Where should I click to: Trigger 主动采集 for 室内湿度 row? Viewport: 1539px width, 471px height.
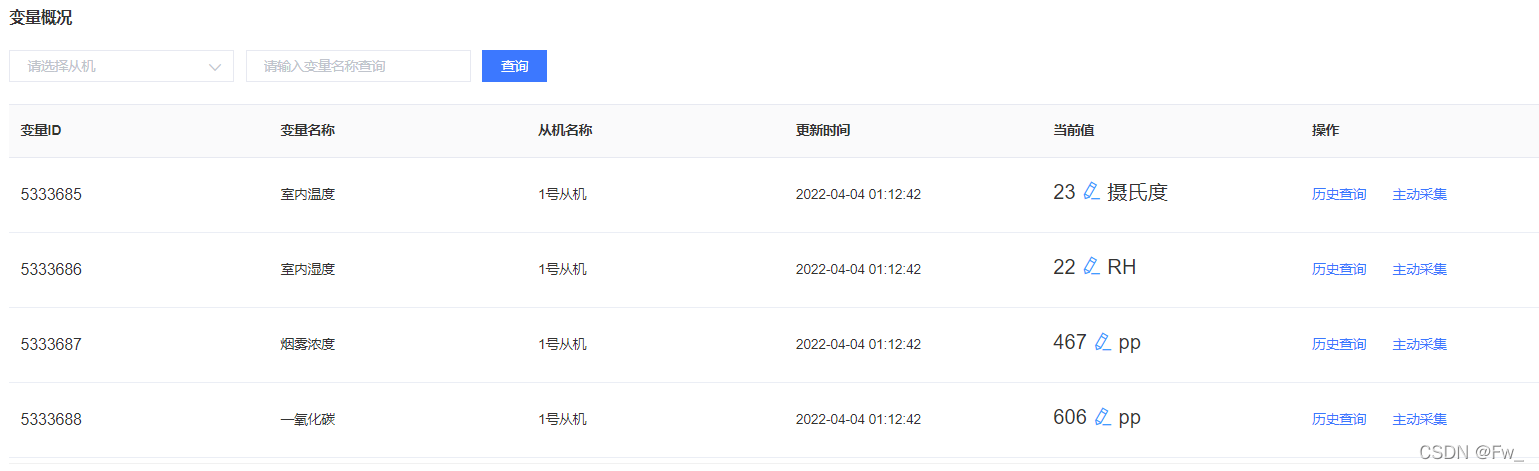pos(1419,269)
